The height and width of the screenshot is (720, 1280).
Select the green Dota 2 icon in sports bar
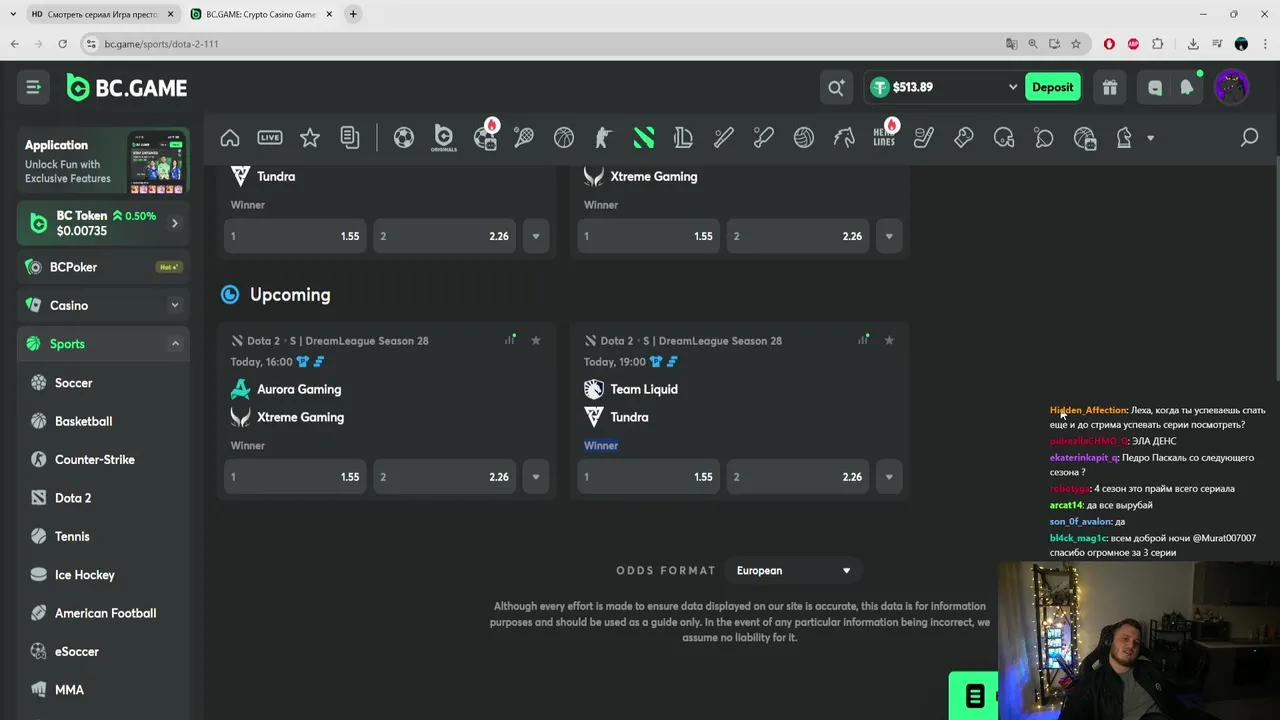644,138
